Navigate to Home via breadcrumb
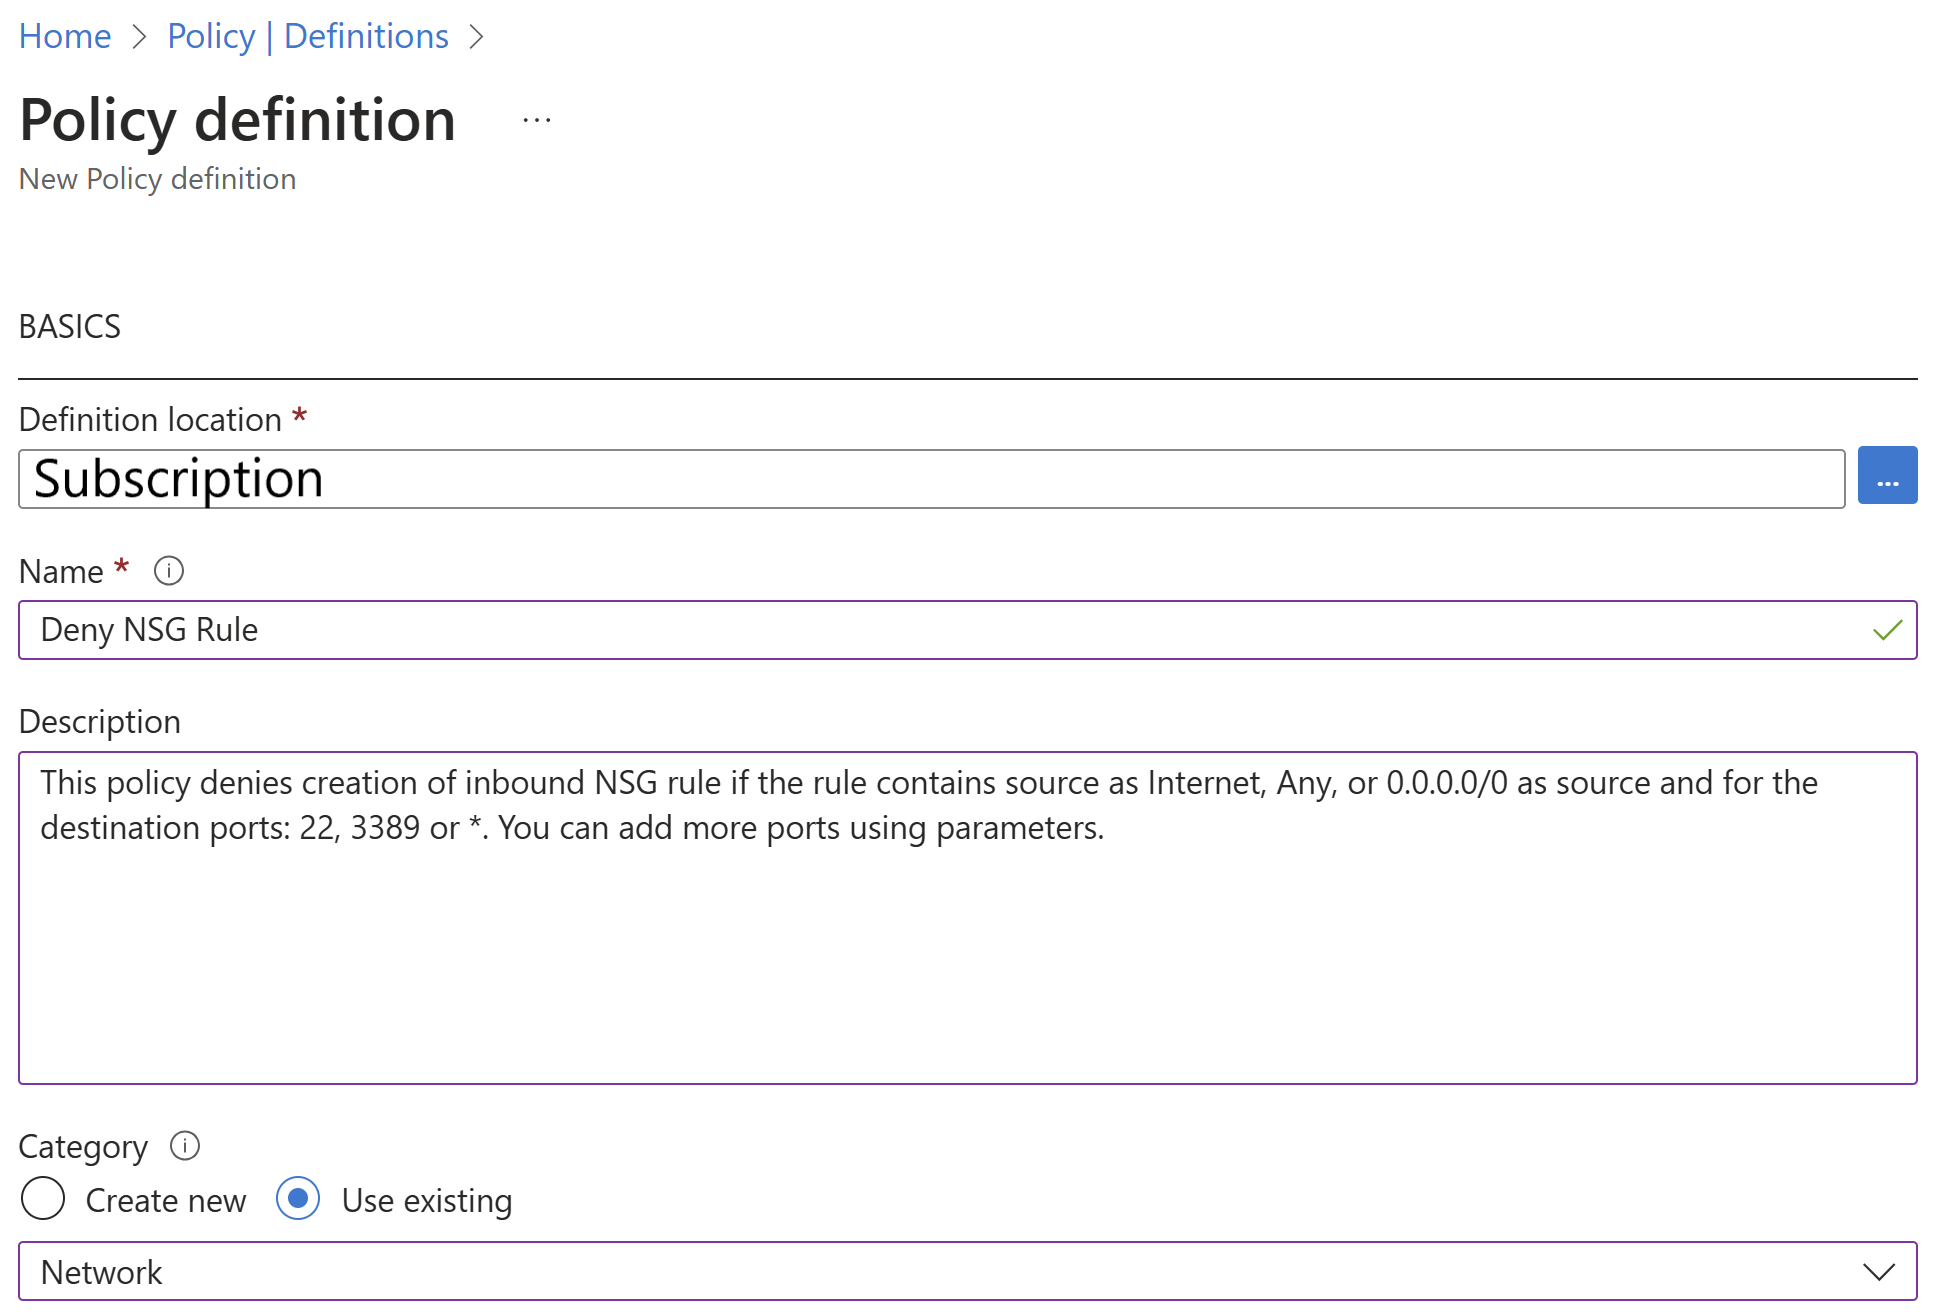1938x1314 pixels. click(x=64, y=36)
